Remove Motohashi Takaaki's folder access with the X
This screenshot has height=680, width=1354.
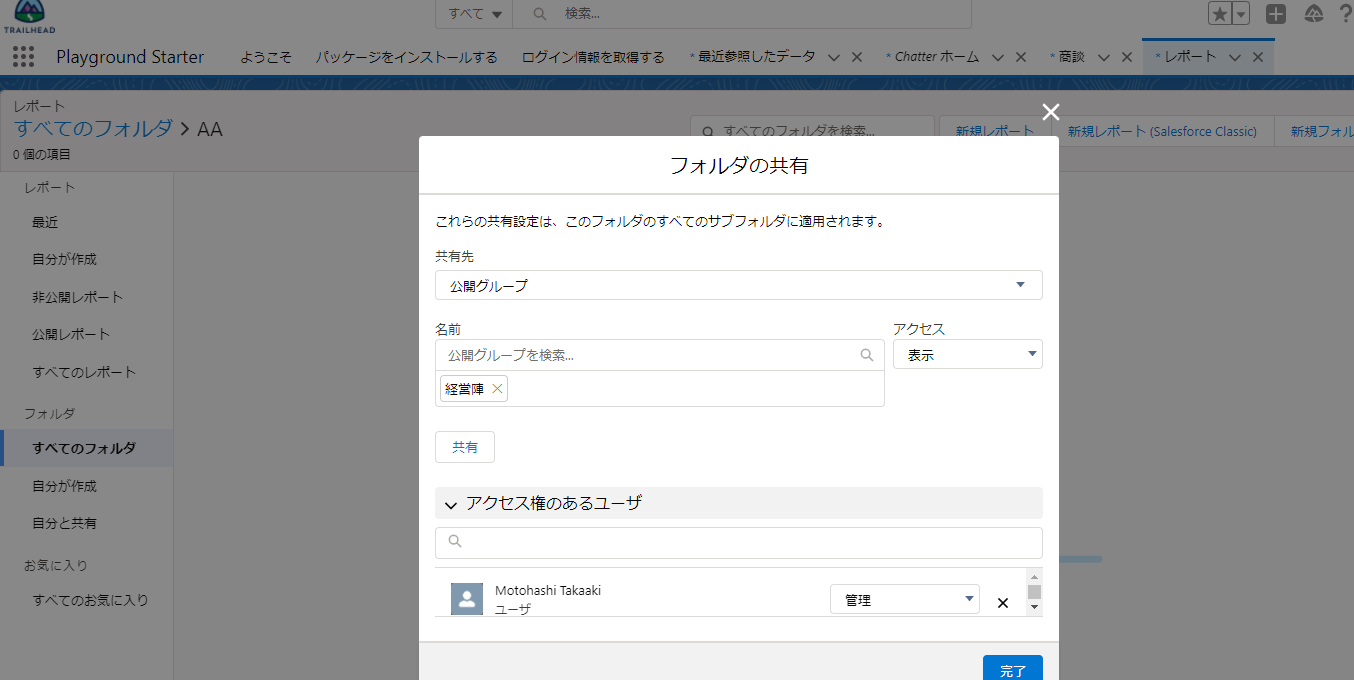point(1002,602)
